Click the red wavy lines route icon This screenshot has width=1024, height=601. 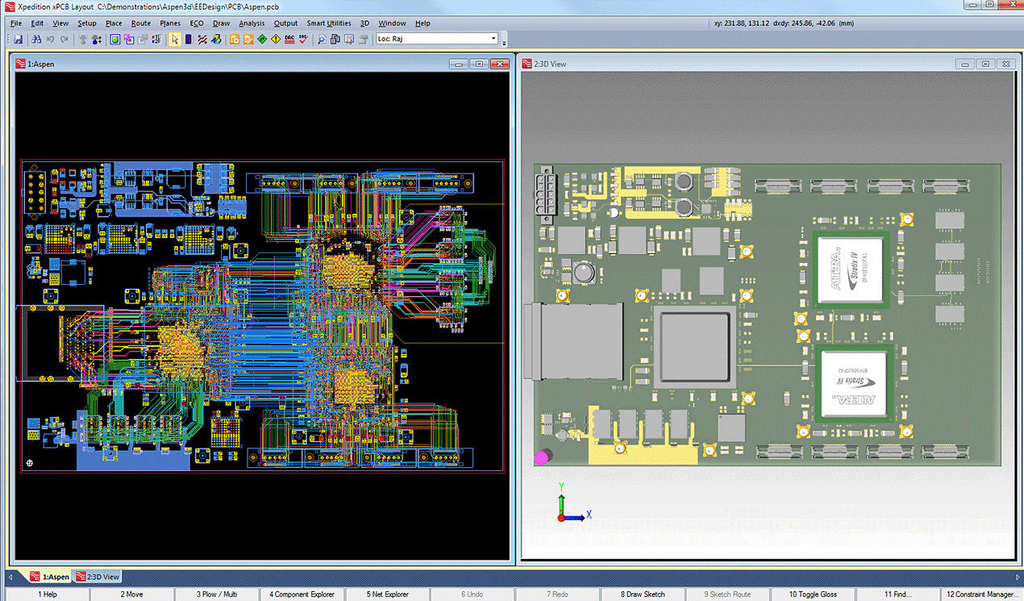[x=202, y=39]
